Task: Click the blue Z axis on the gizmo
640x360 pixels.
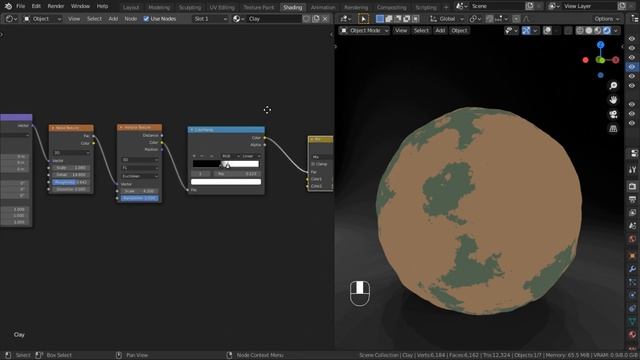Action: (600, 44)
